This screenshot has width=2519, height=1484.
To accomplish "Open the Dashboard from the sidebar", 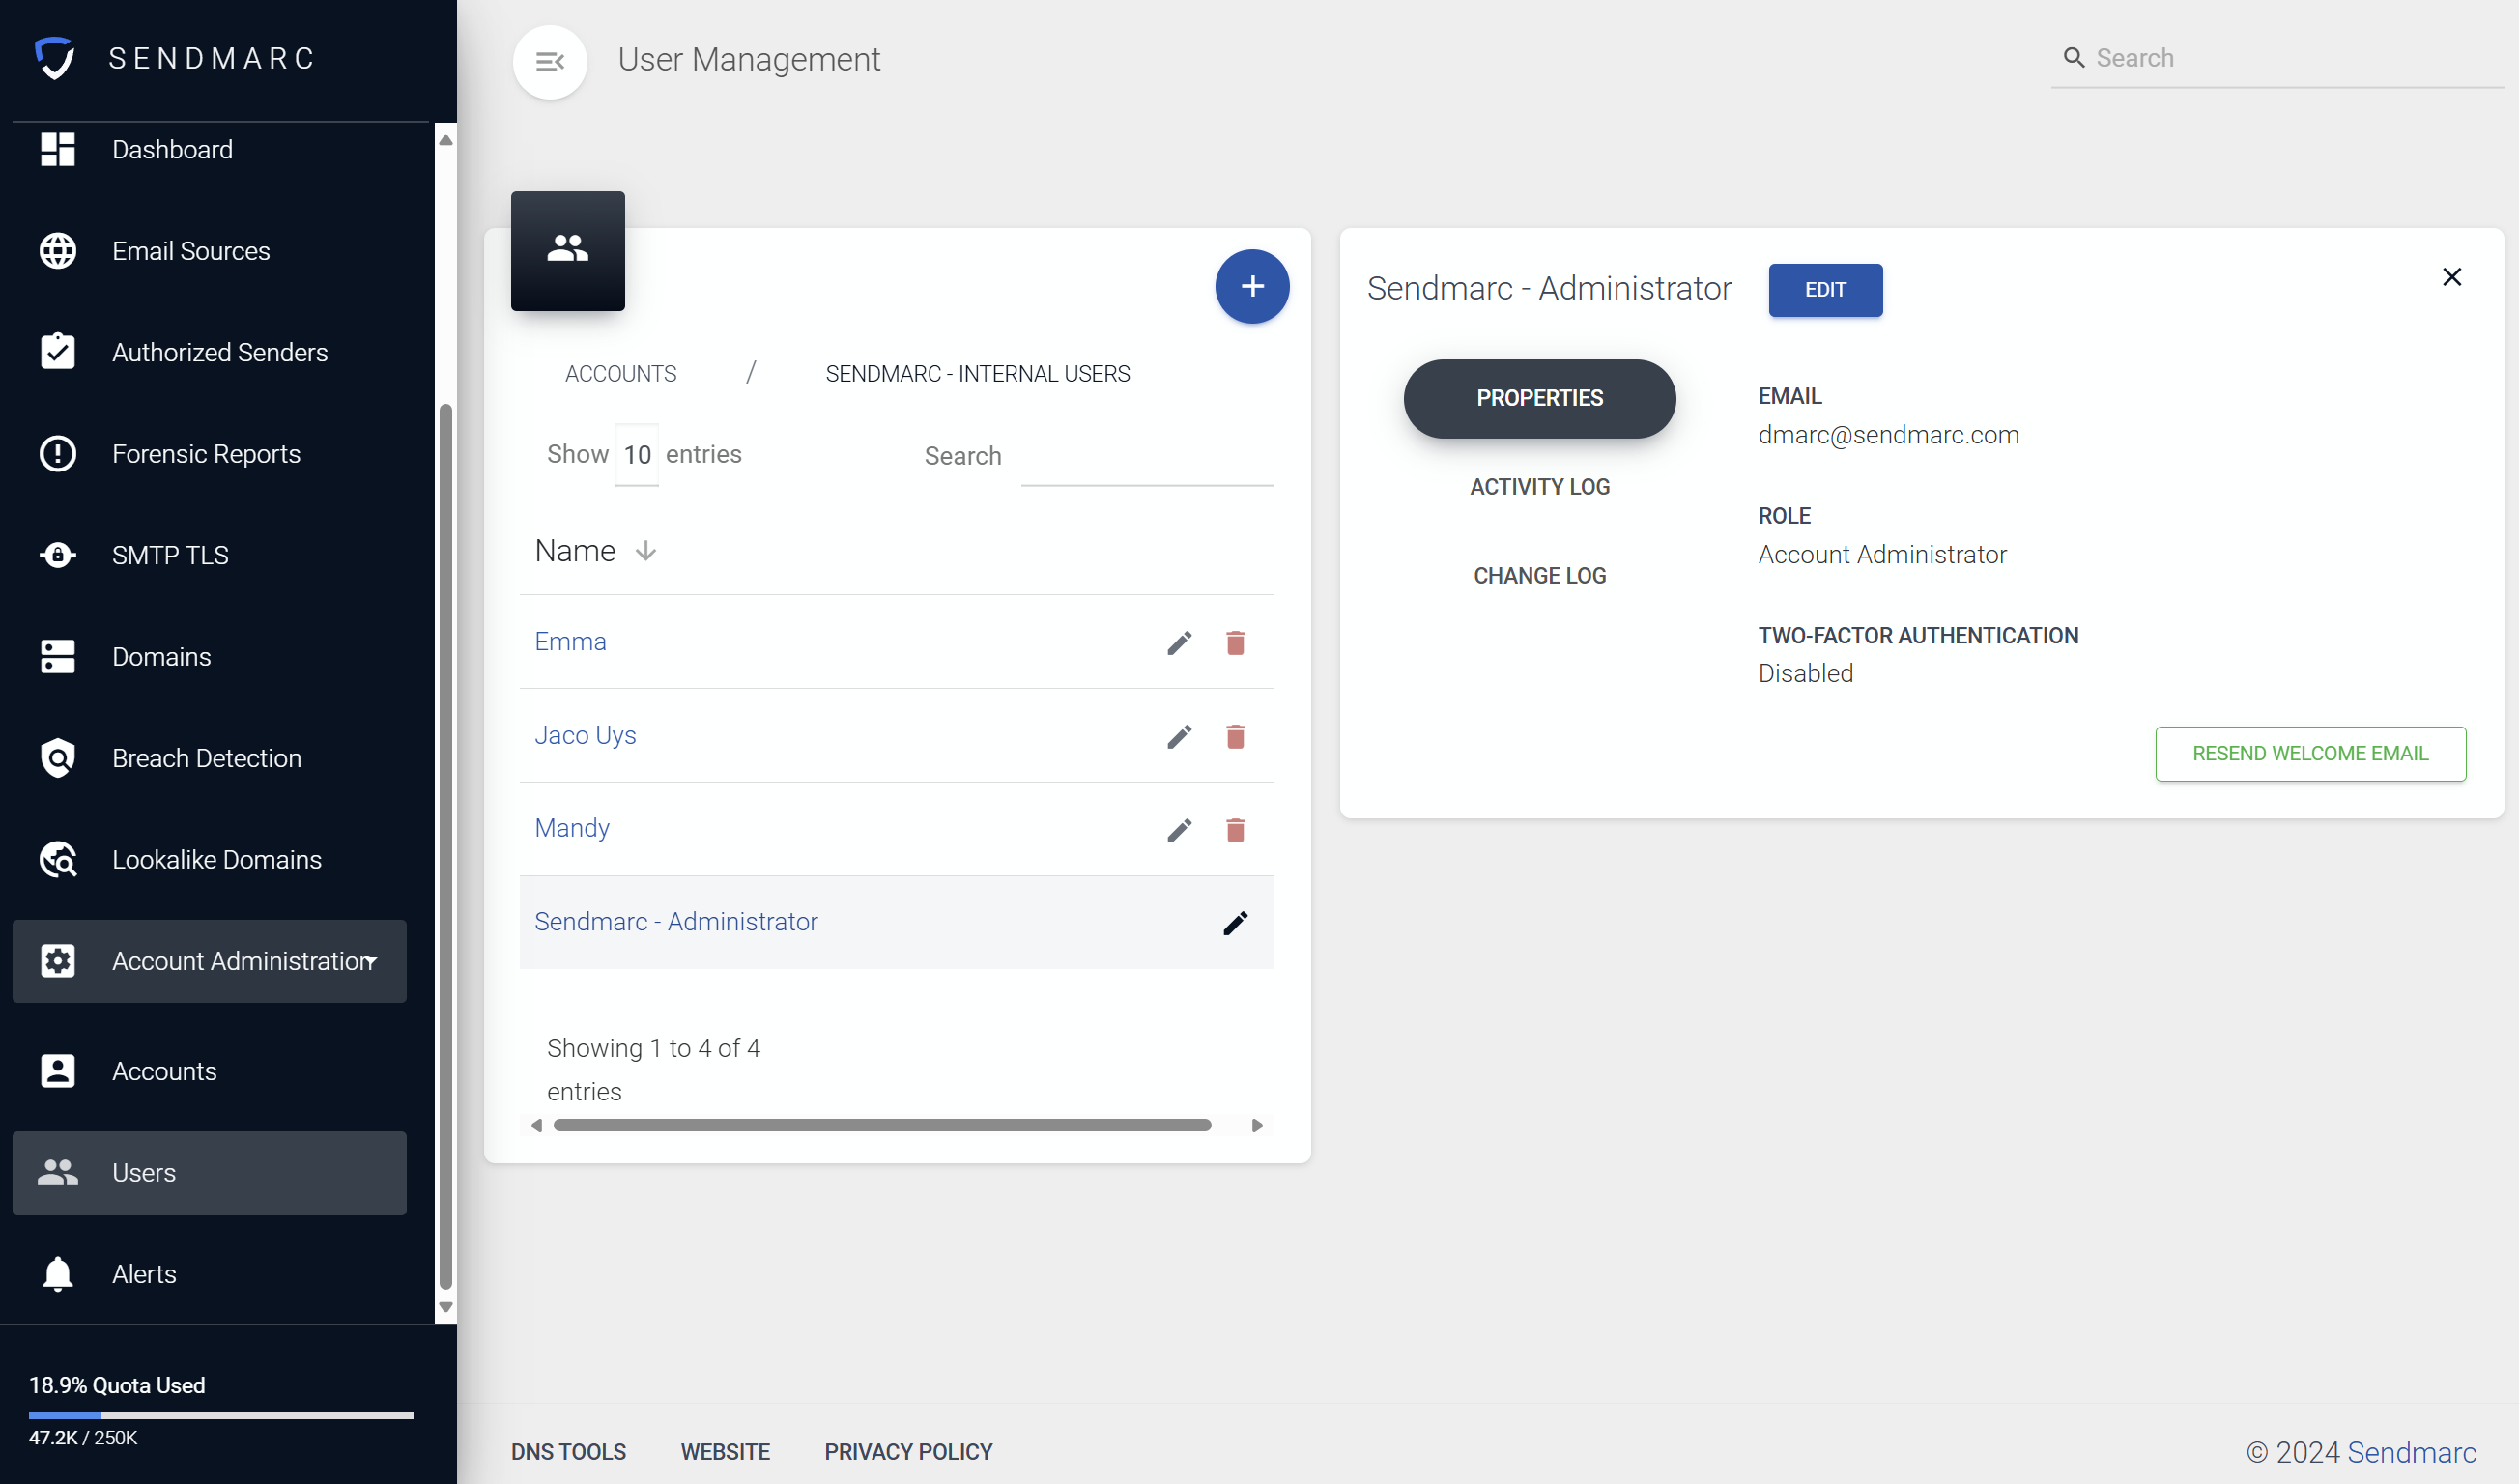I will [172, 149].
